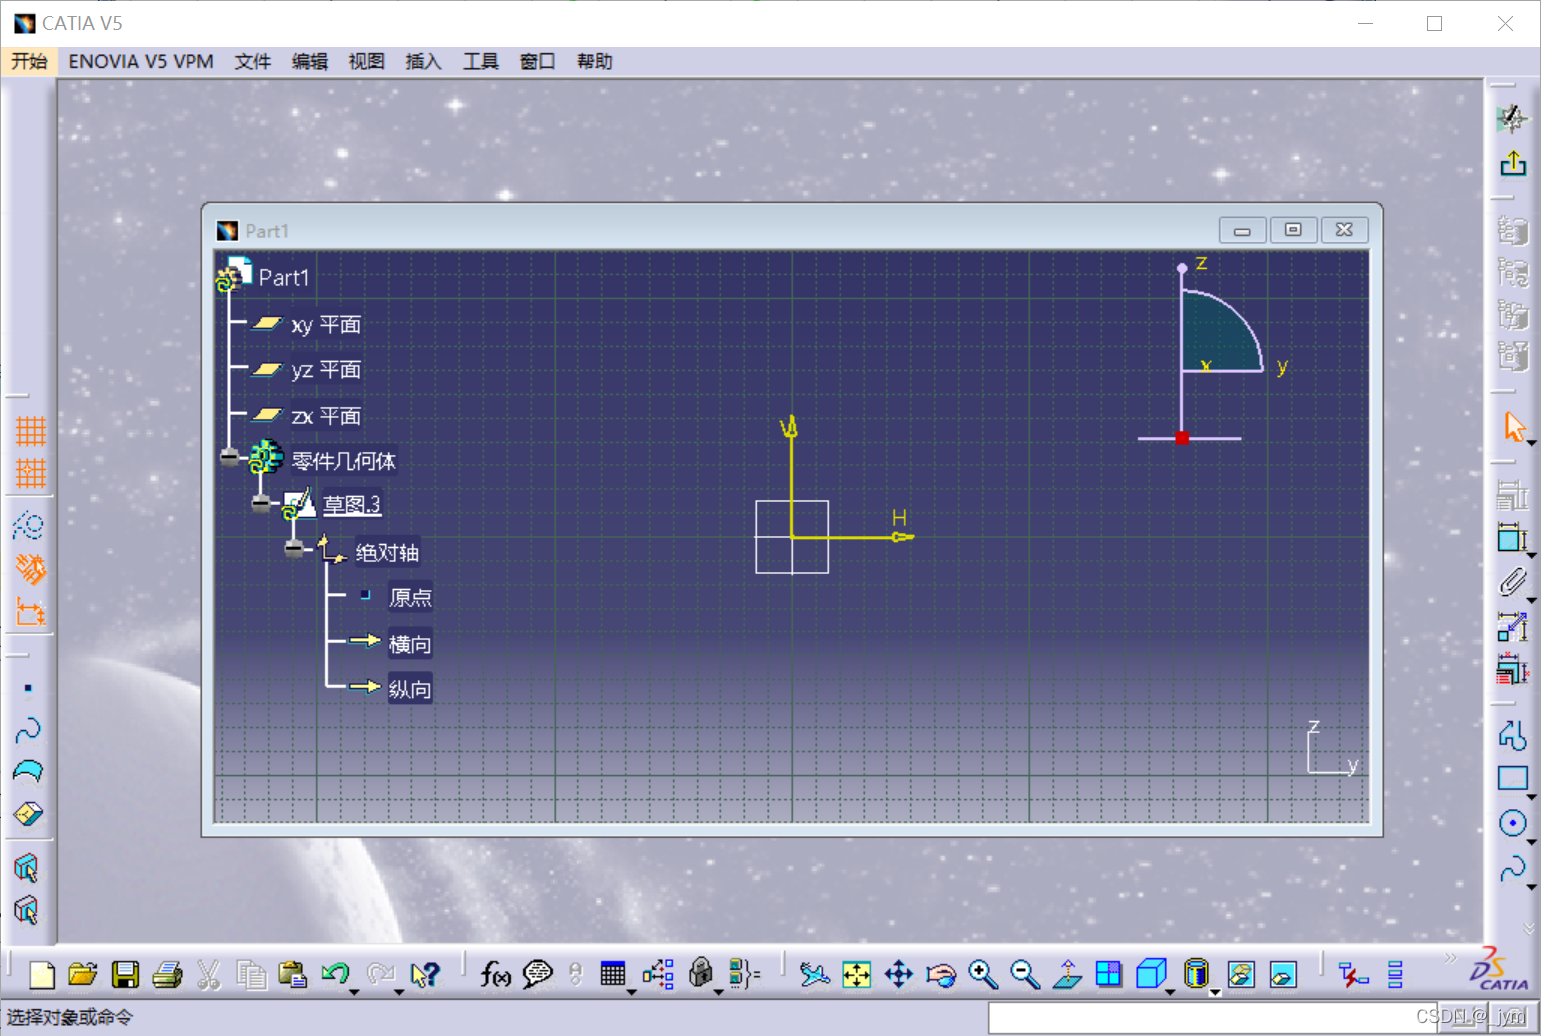This screenshot has width=1541, height=1036.
Task: Minimize the Part1 document window
Action: (x=1242, y=230)
